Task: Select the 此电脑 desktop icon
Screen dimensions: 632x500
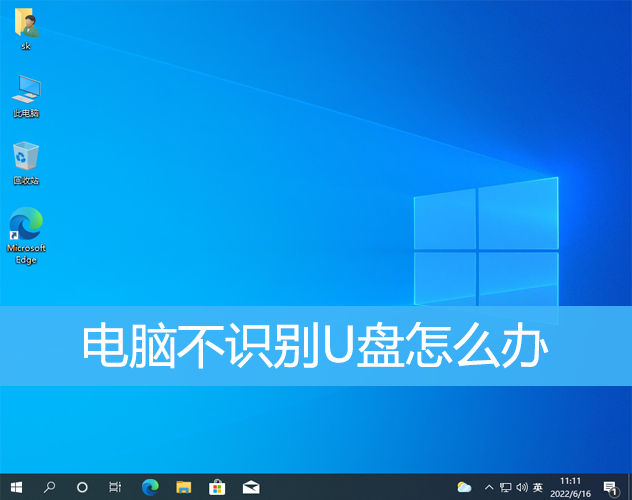Action: coord(26,96)
